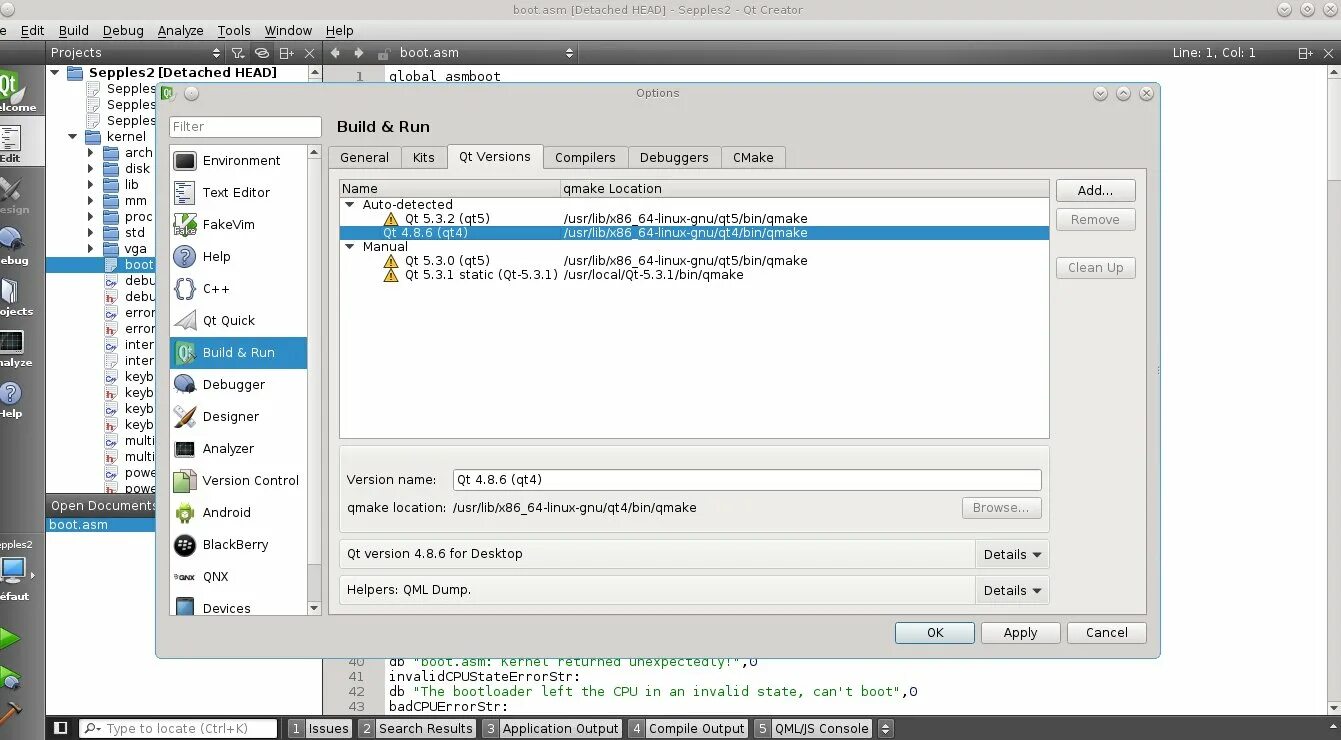Open the Debugger options category

click(x=238, y=384)
